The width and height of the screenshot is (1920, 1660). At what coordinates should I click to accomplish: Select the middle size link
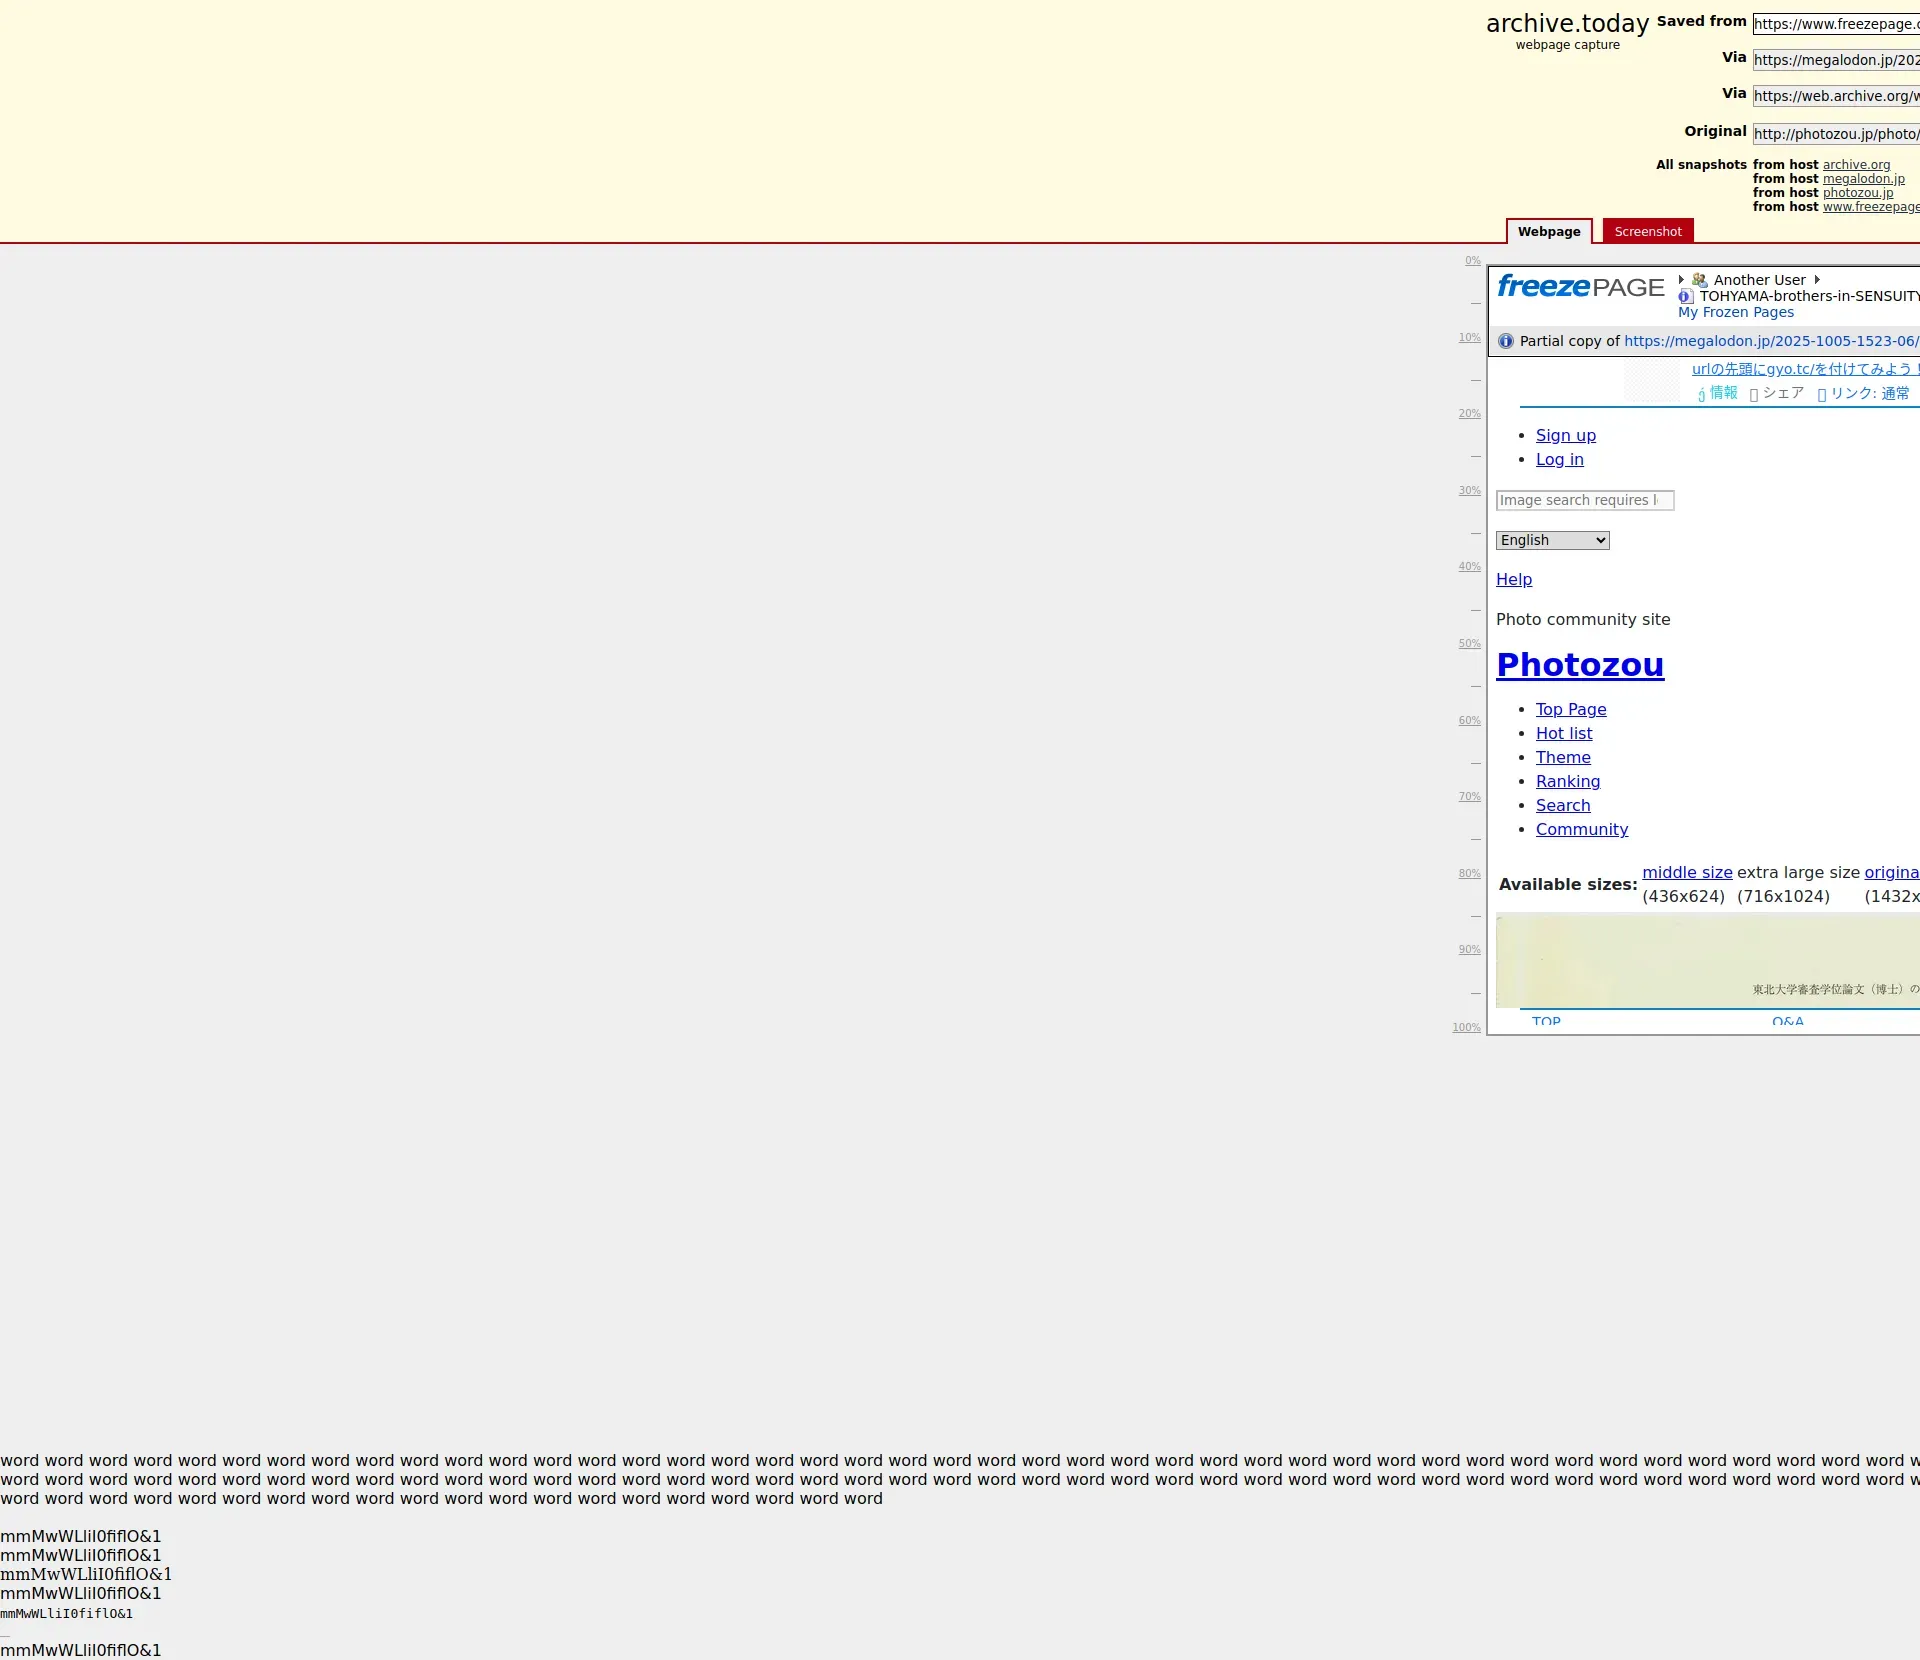[1687, 872]
